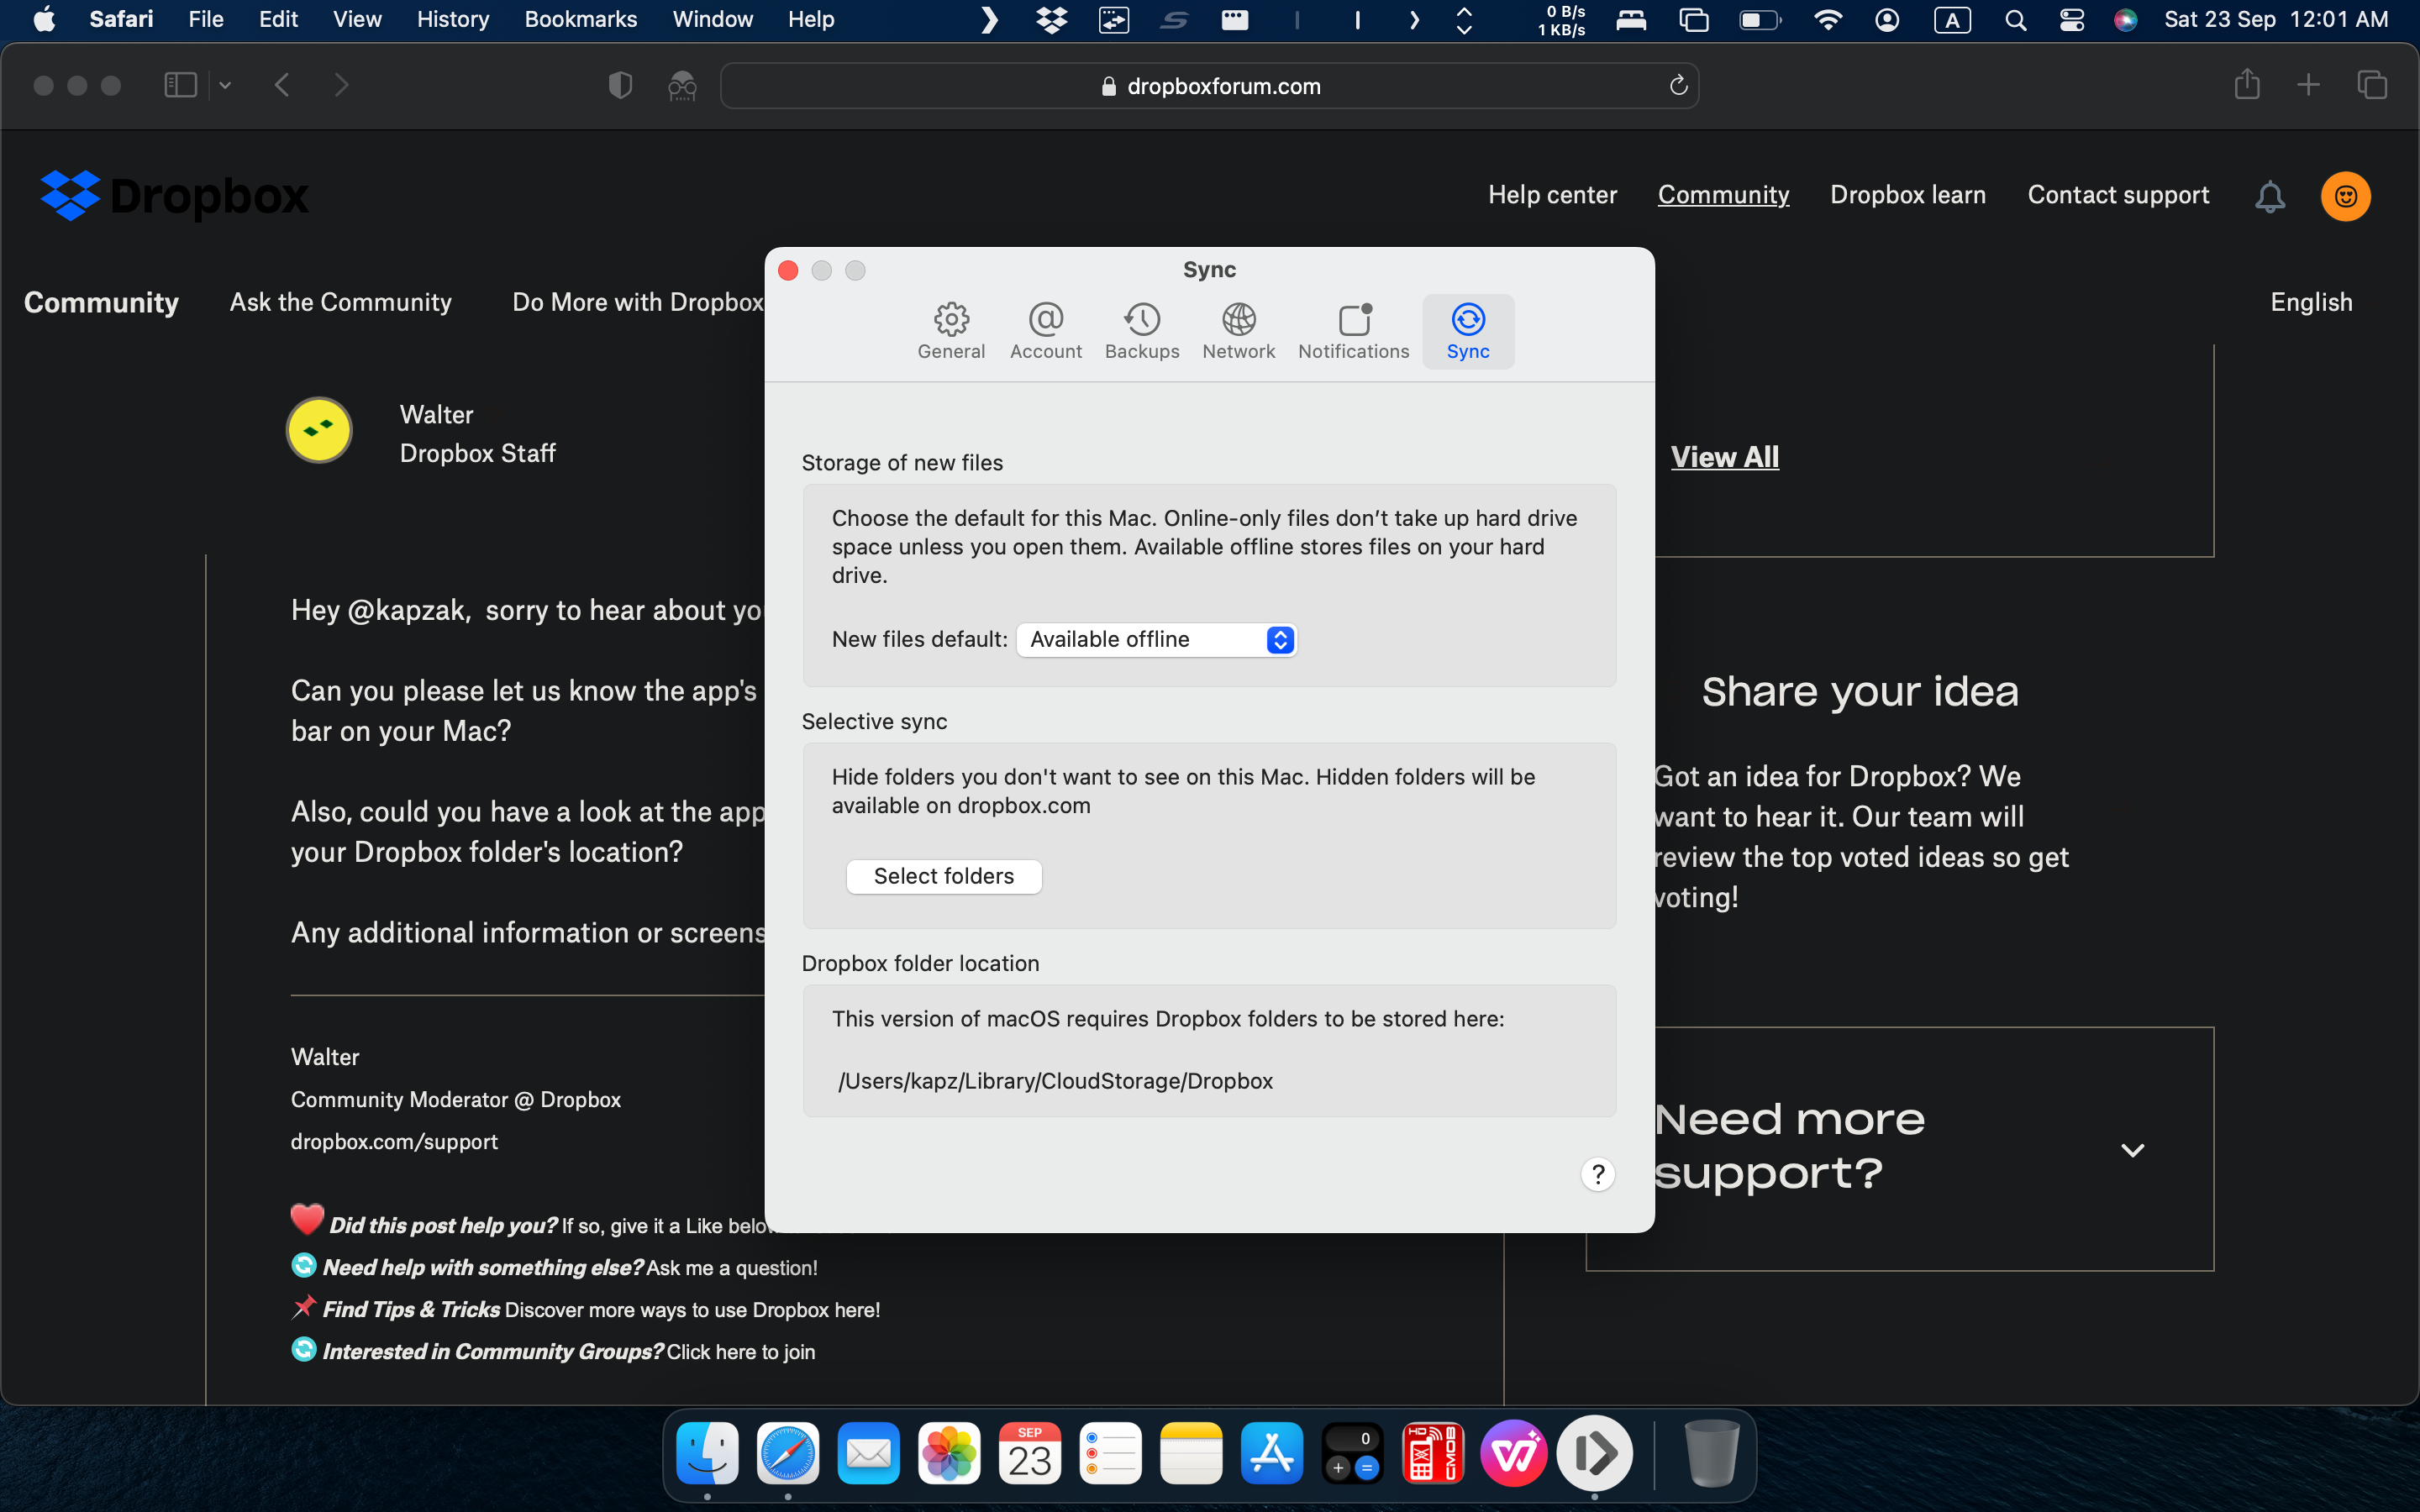Open the sidebar tab group dropdown arrow
This screenshot has height=1512, width=2420.
225,85
